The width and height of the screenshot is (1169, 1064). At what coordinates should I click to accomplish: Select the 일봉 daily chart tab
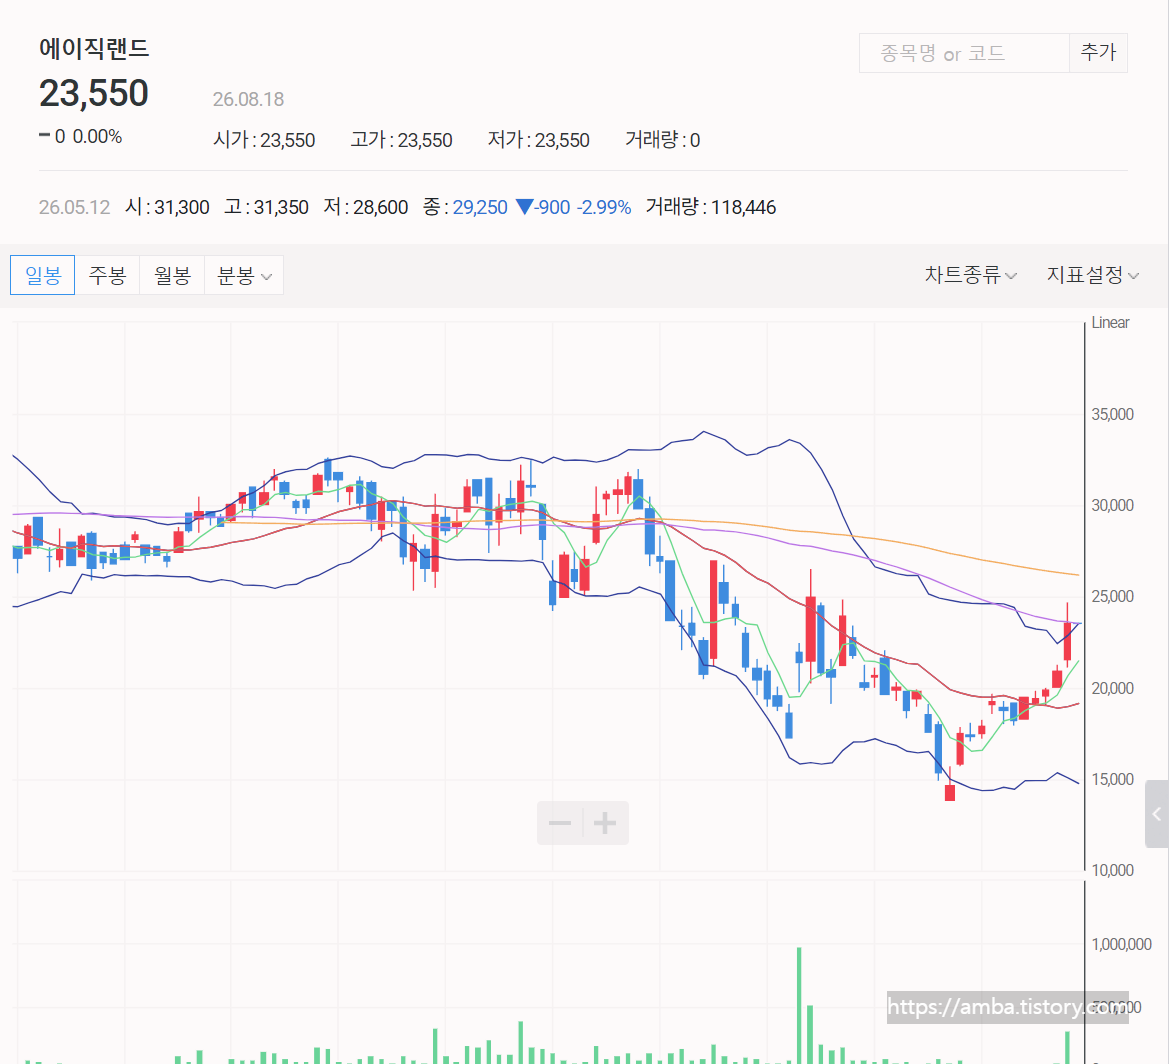[42, 275]
